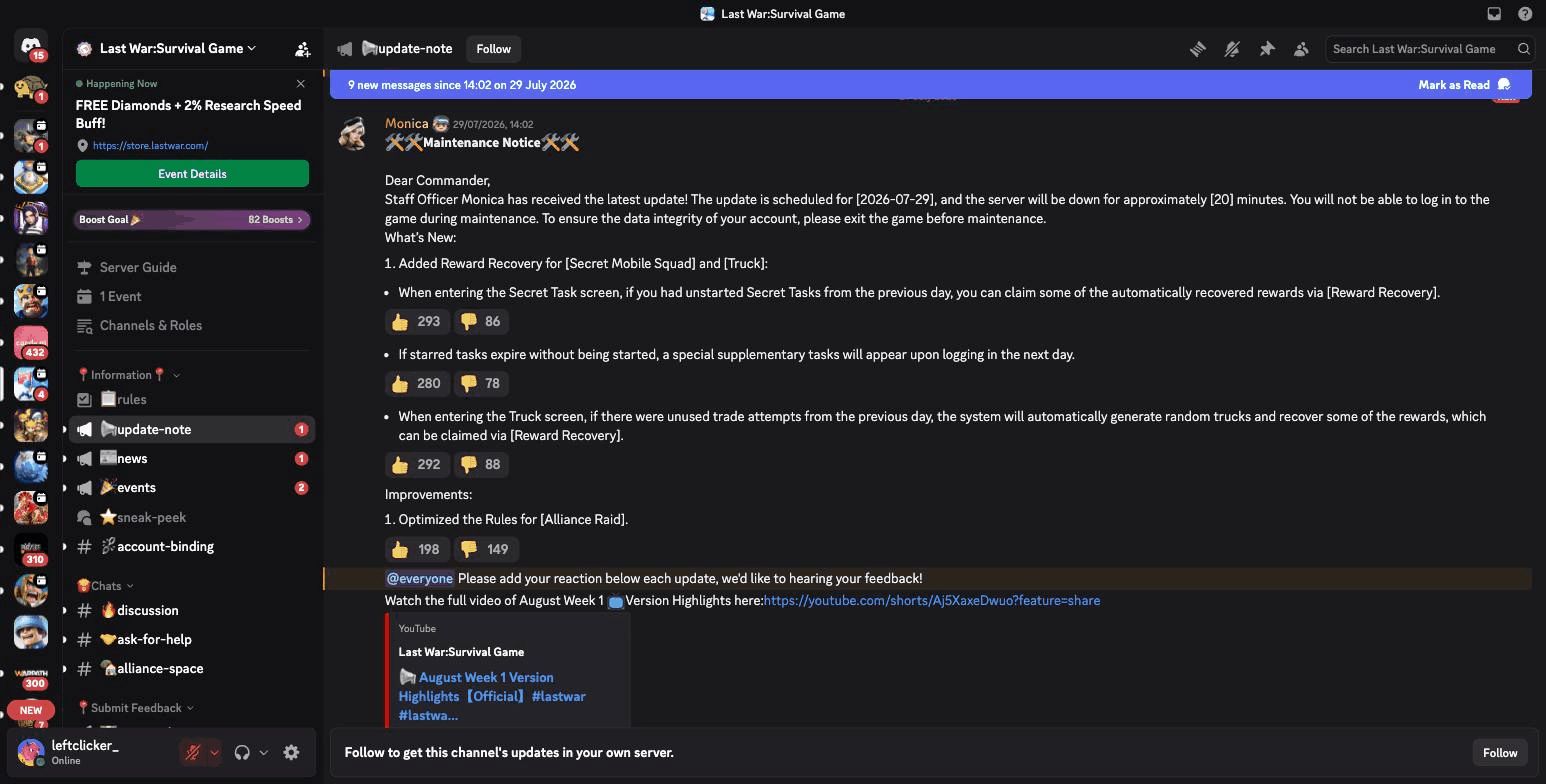Open headphone output options chevron
Screen dimensions: 1546x784
[x=263, y=753]
